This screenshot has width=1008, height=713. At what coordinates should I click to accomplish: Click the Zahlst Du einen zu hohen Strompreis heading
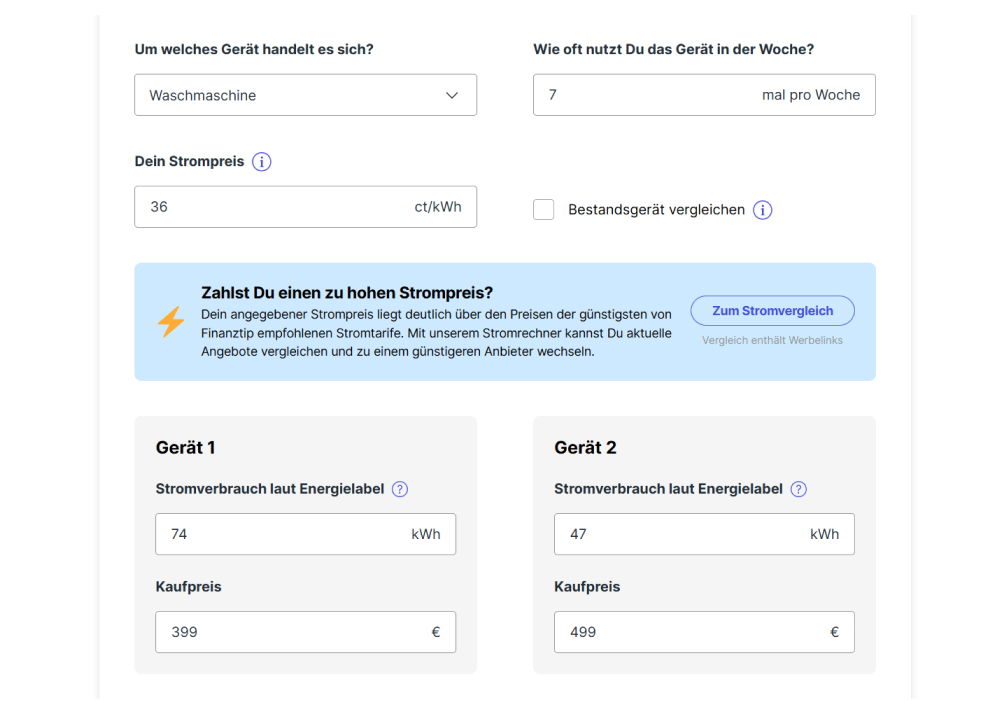point(347,293)
